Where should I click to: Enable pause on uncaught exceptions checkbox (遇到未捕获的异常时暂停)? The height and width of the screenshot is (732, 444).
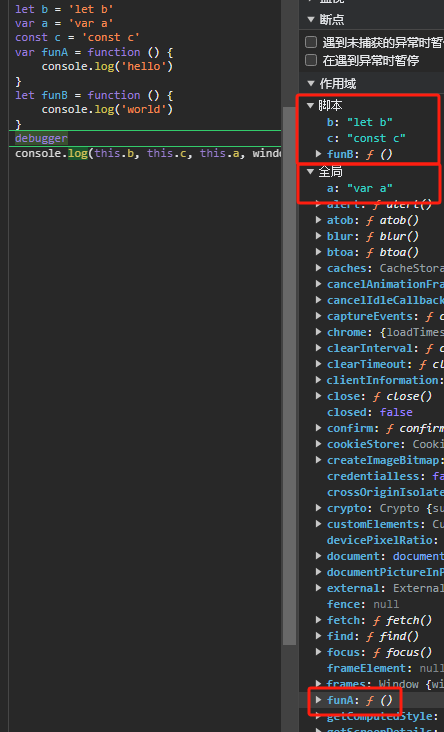point(311,42)
